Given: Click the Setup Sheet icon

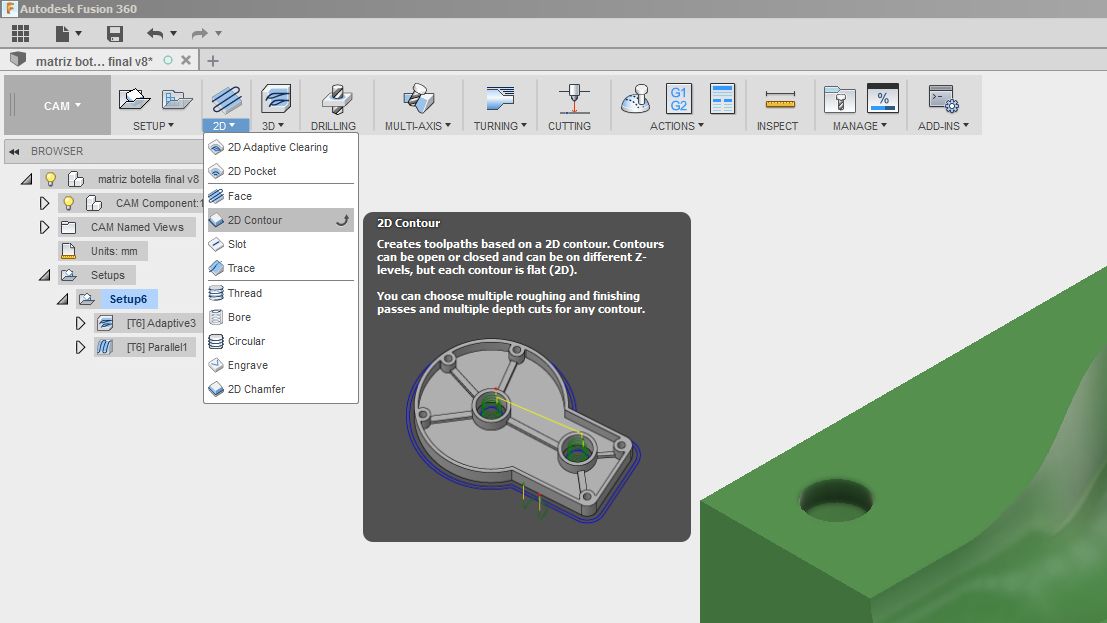Looking at the screenshot, I should coord(722,99).
